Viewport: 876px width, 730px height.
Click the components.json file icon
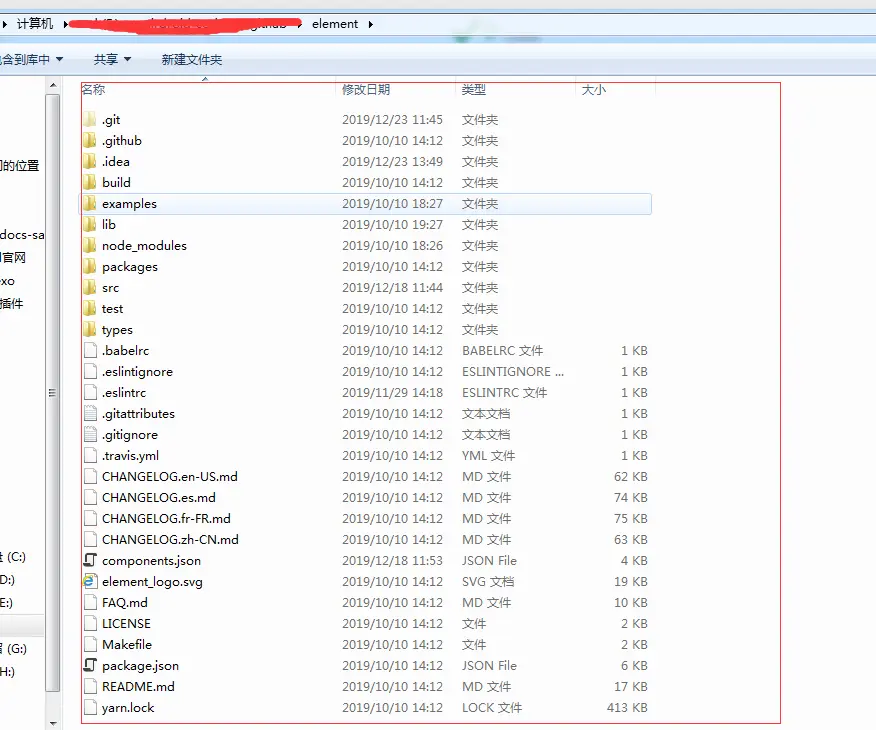(x=90, y=560)
